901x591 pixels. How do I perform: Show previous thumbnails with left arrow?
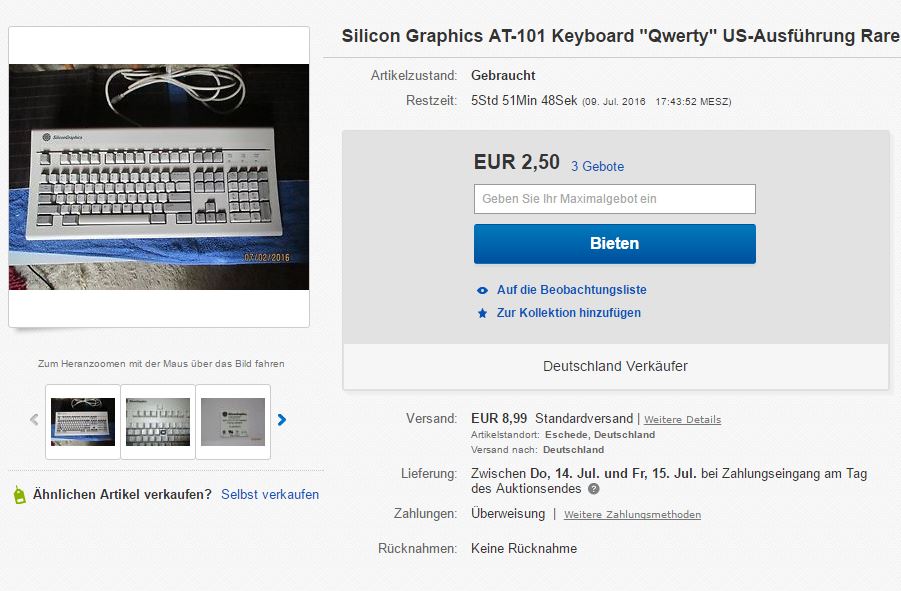tap(34, 420)
